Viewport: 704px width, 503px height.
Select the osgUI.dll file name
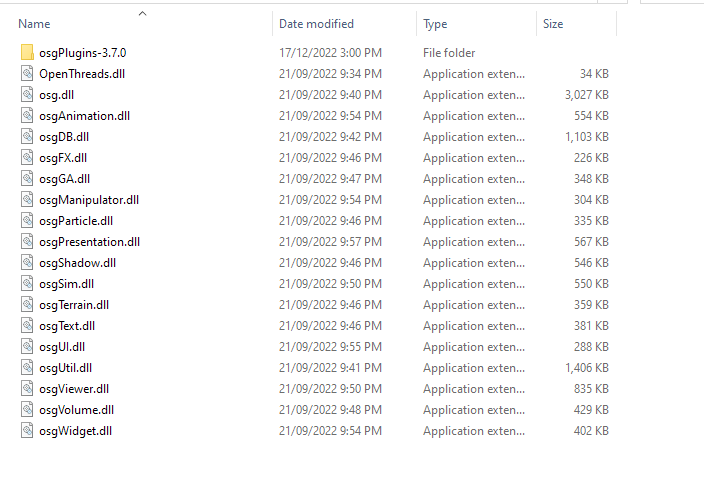pos(62,347)
